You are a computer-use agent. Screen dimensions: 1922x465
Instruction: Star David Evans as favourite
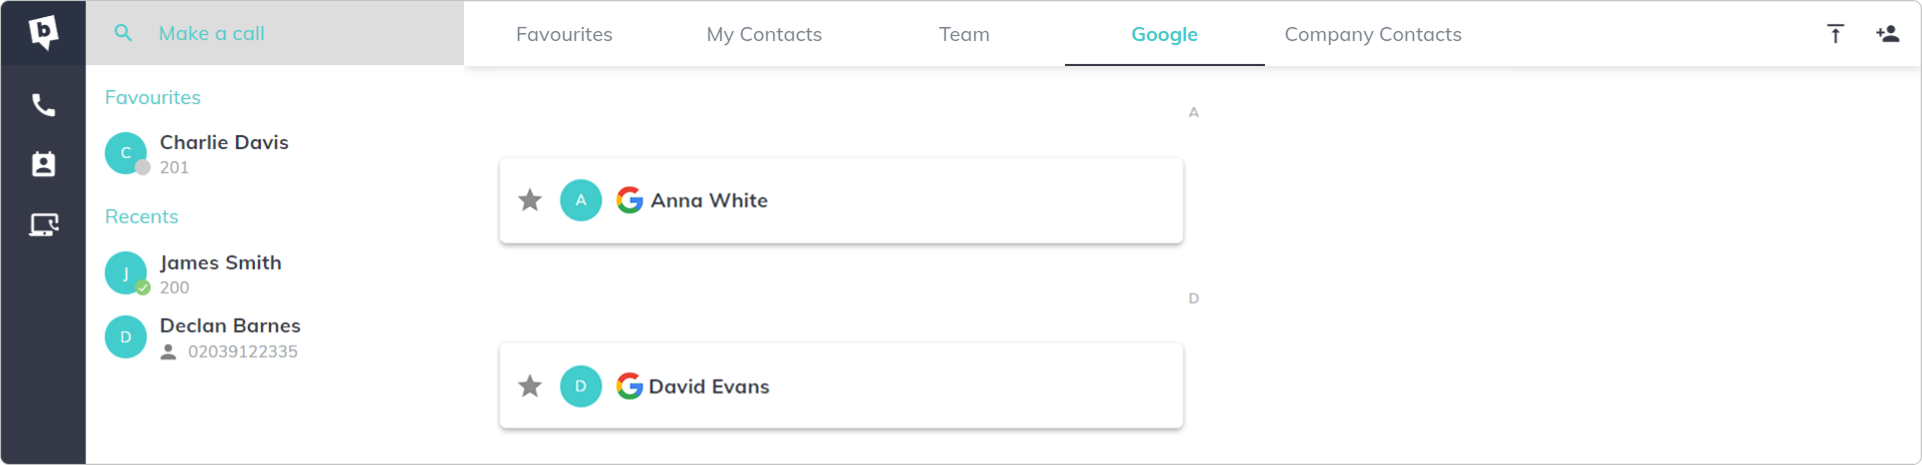pos(530,386)
